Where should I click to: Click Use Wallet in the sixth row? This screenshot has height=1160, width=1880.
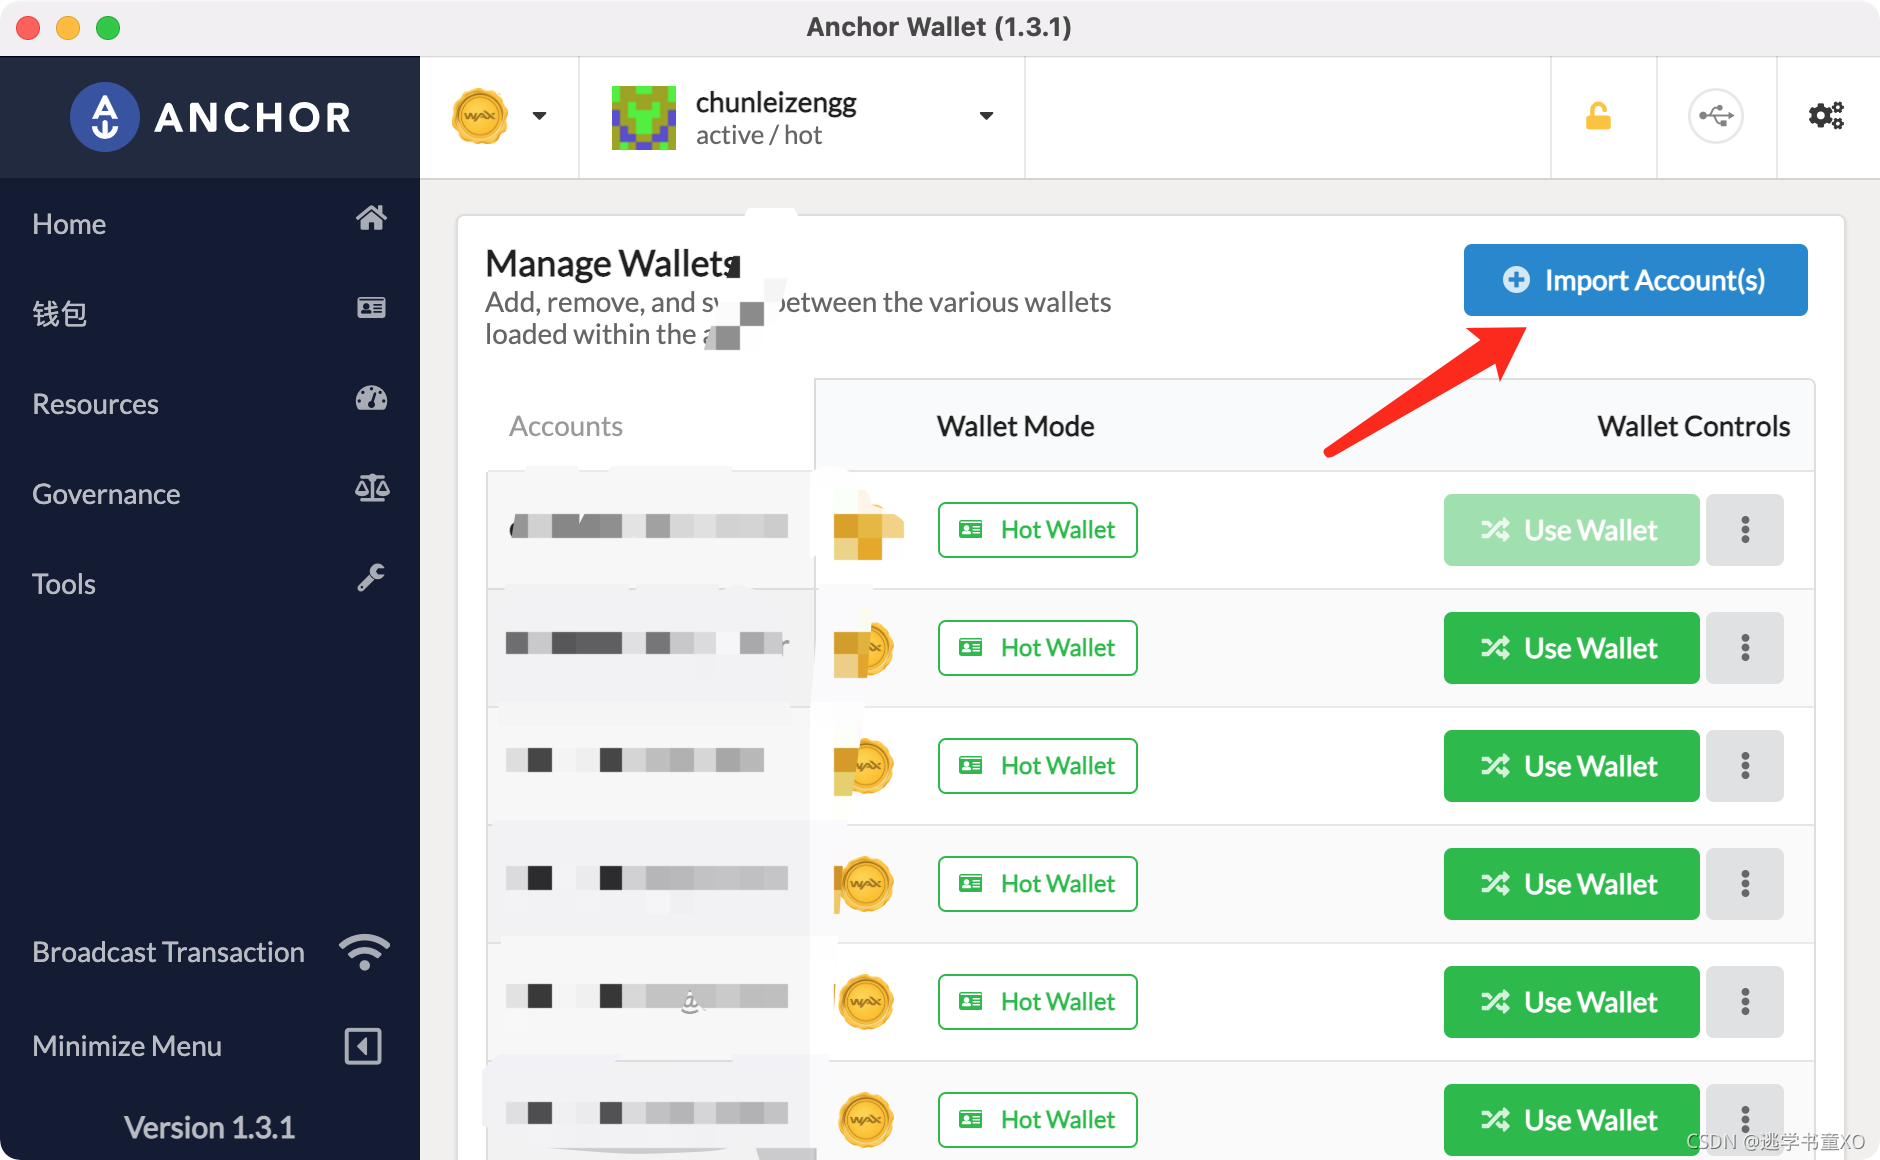pos(1571,1120)
